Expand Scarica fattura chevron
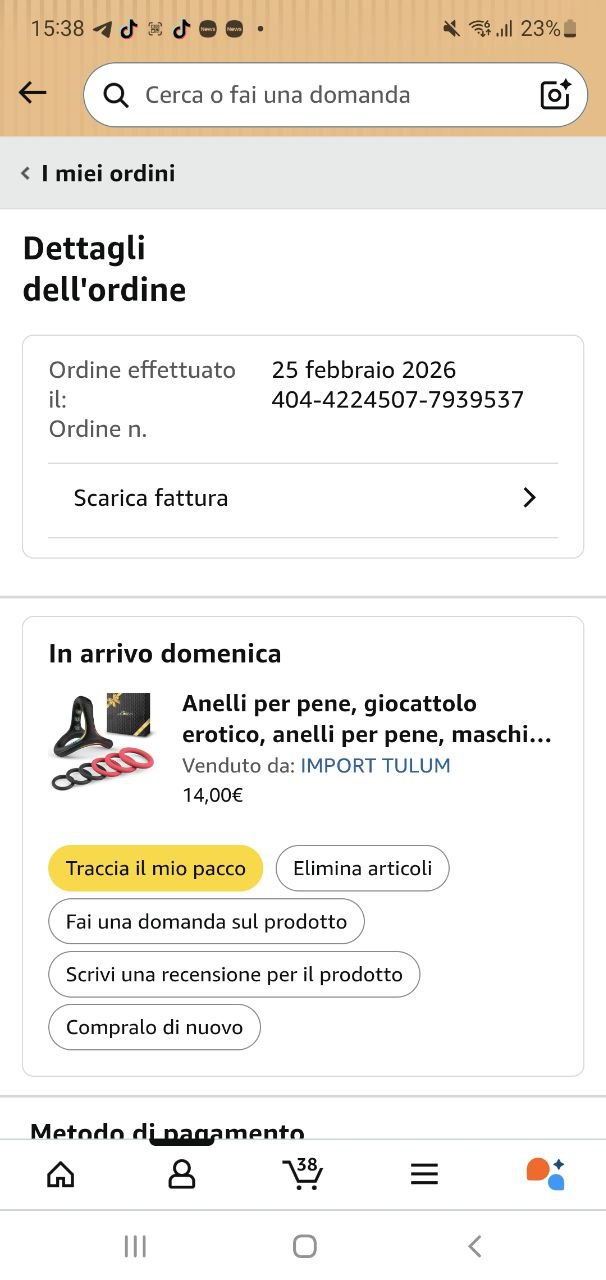606x1280 pixels. pos(529,498)
